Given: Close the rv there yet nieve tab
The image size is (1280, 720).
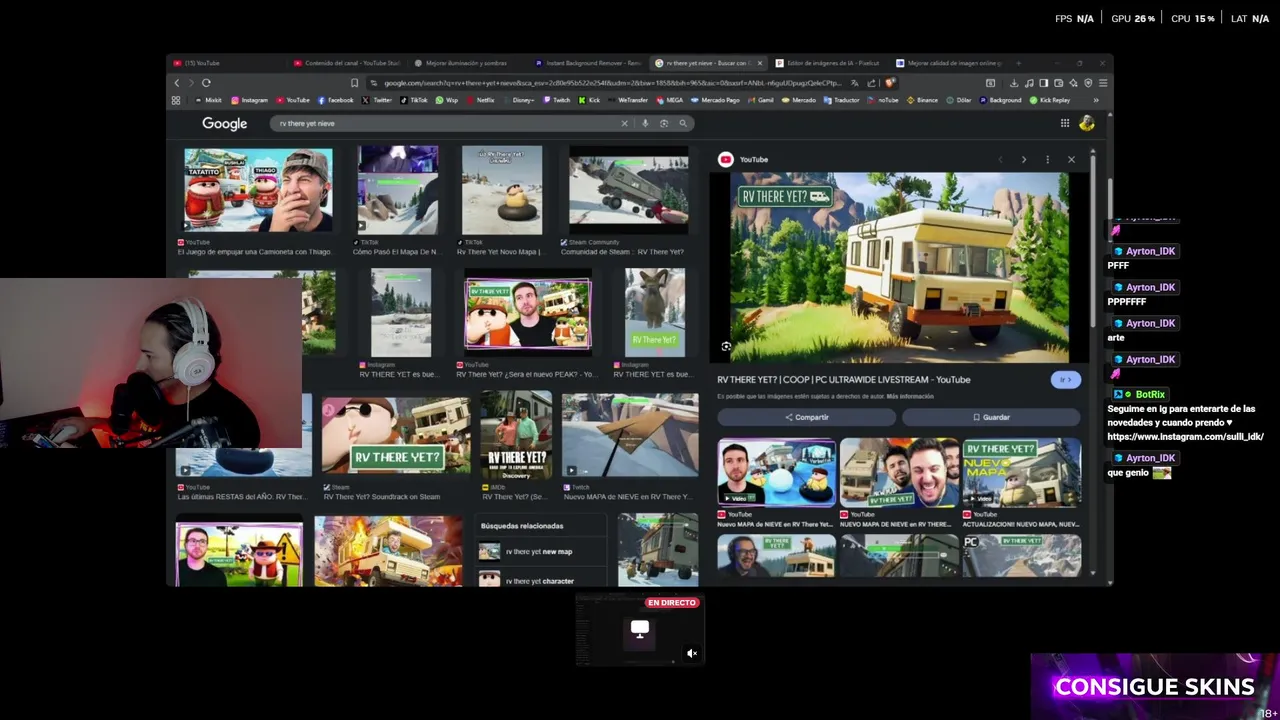Looking at the screenshot, I should [x=760, y=63].
